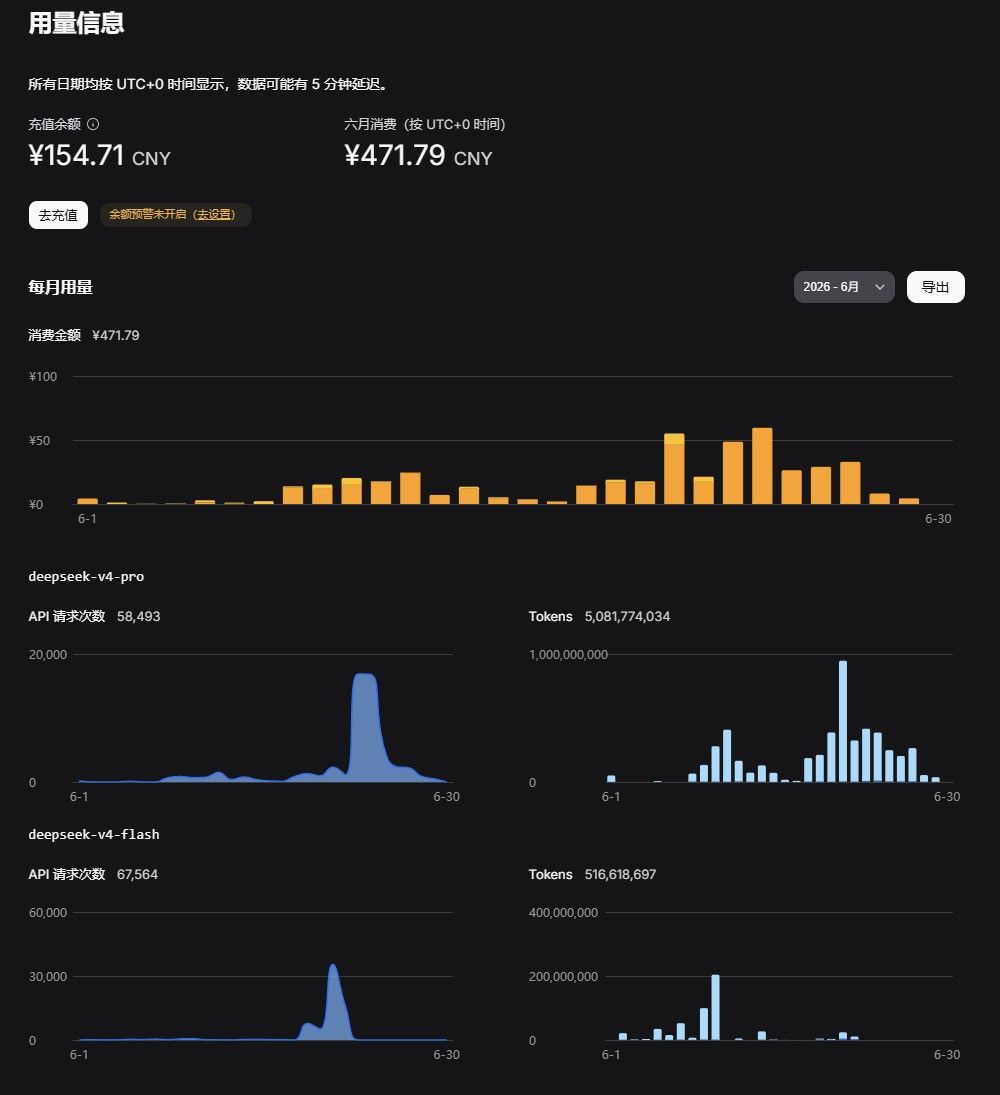Image resolution: width=1000 pixels, height=1095 pixels.
Task: Click the 20,000 axis label
Action: (x=47, y=655)
